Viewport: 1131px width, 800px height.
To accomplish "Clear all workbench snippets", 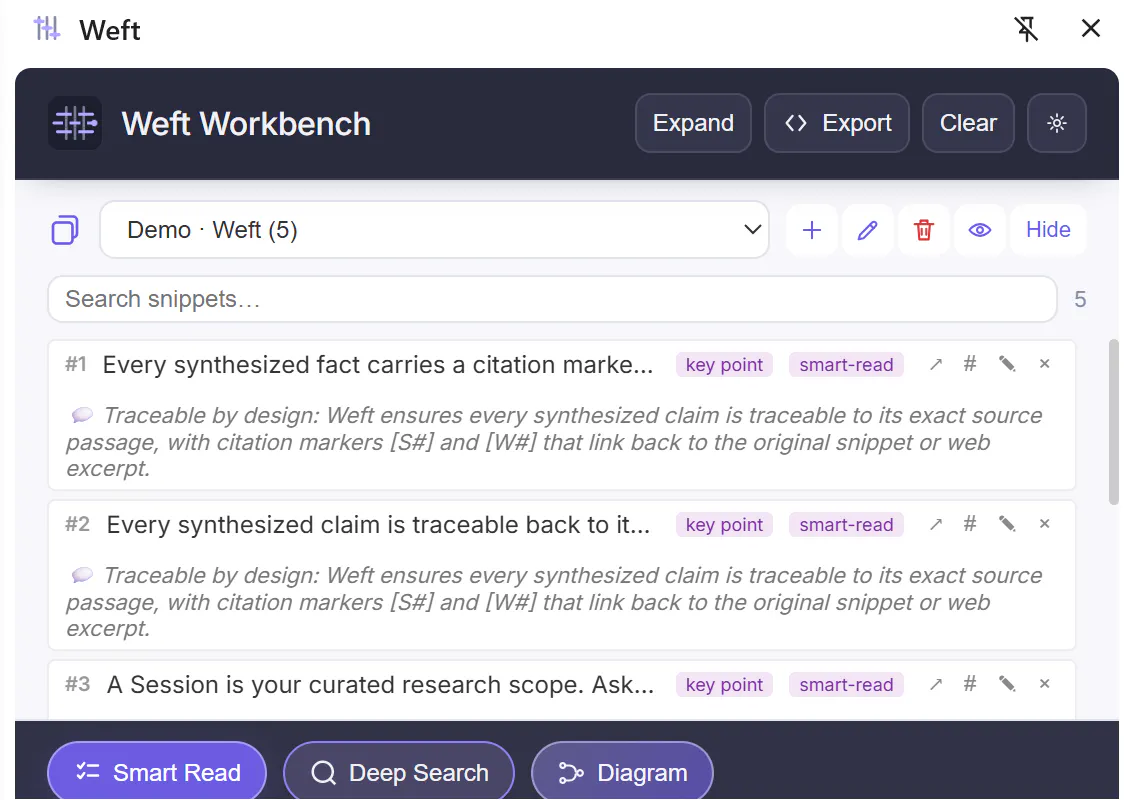I will [x=968, y=123].
